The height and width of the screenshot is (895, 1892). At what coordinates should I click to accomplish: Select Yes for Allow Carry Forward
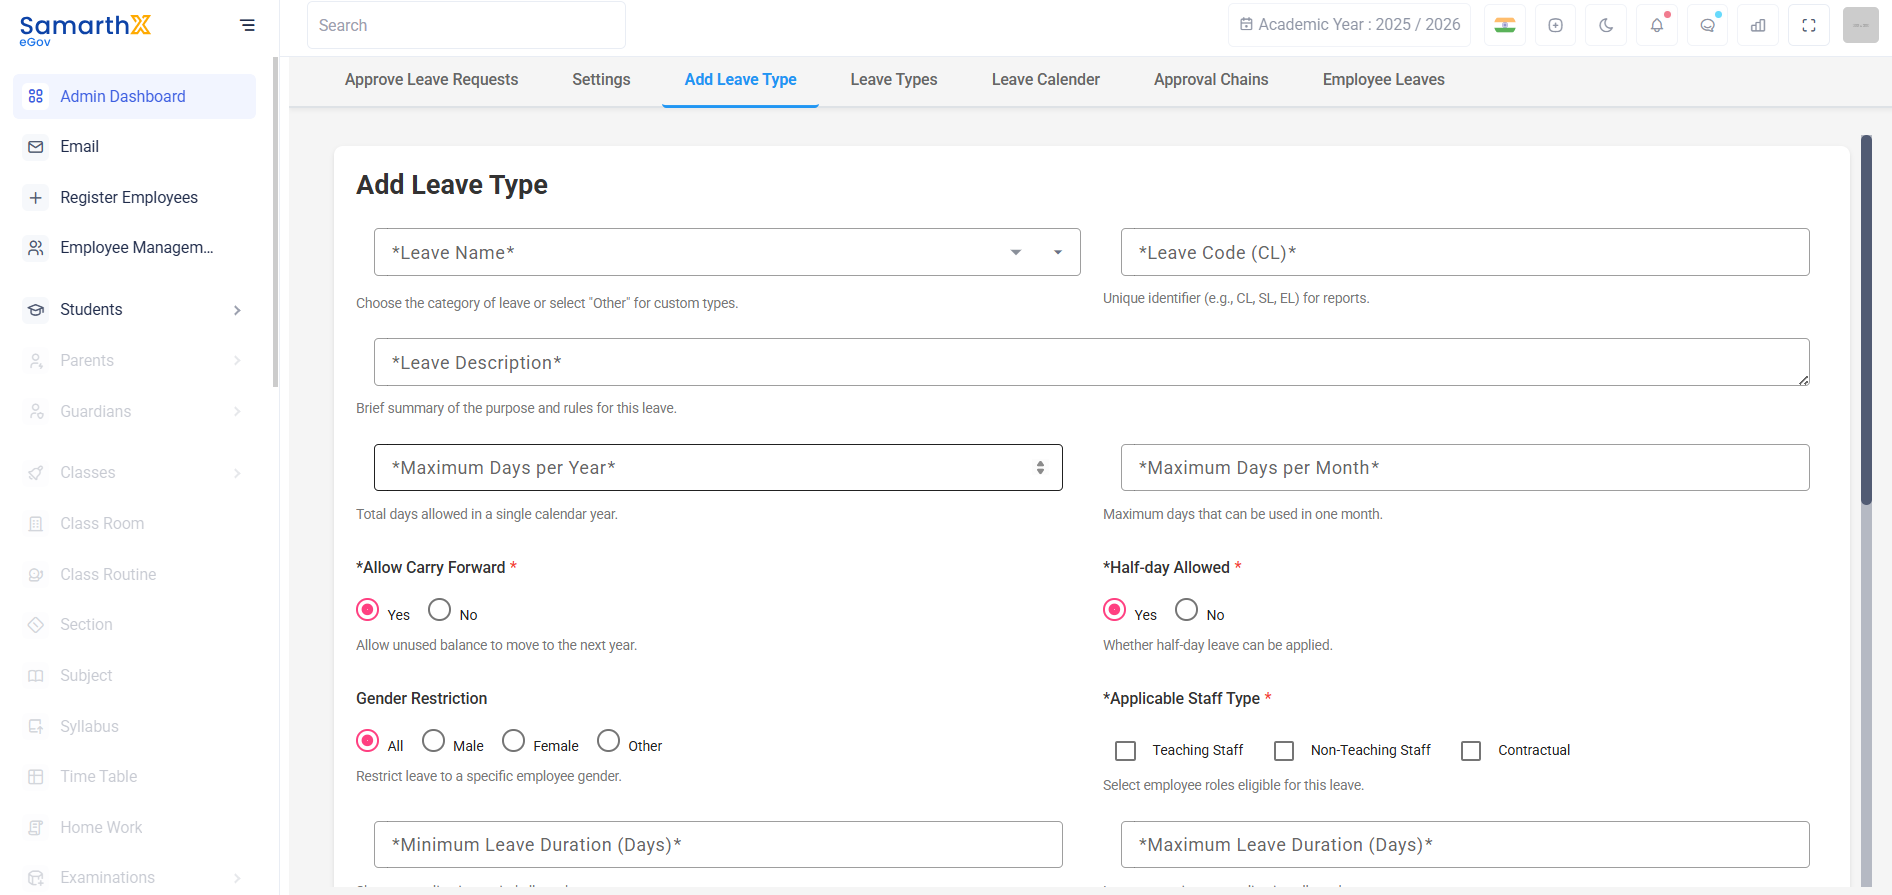click(368, 610)
